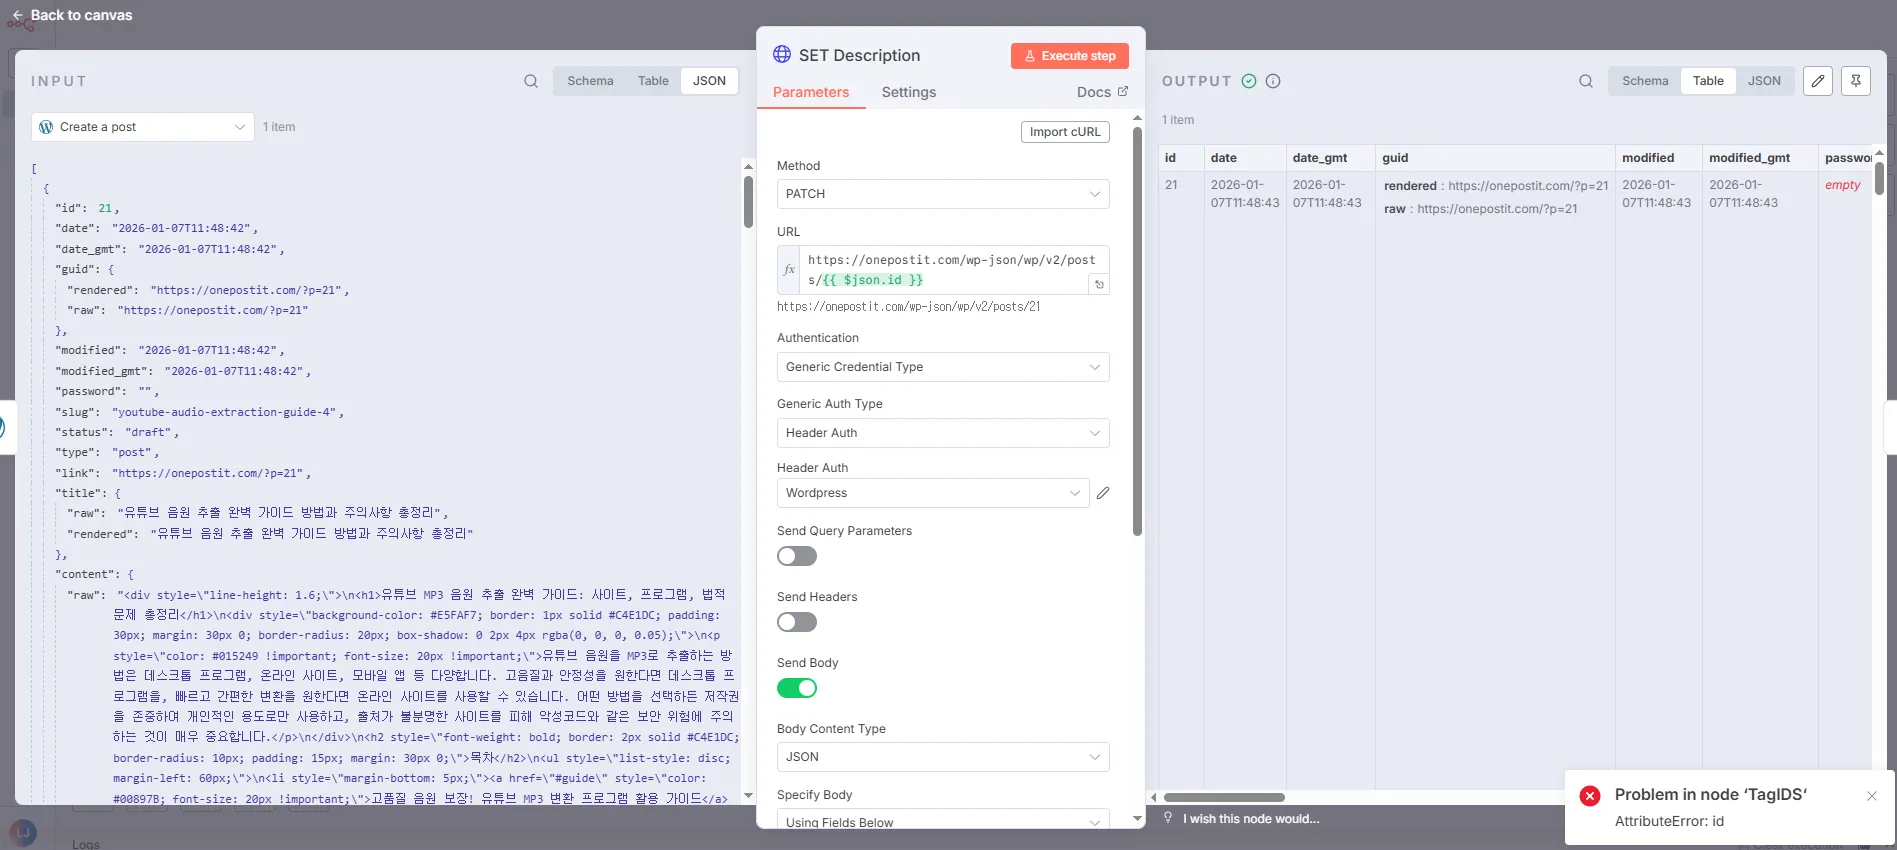Image resolution: width=1897 pixels, height=850 pixels.
Task: Click the red error icon in notification
Action: [x=1590, y=796]
